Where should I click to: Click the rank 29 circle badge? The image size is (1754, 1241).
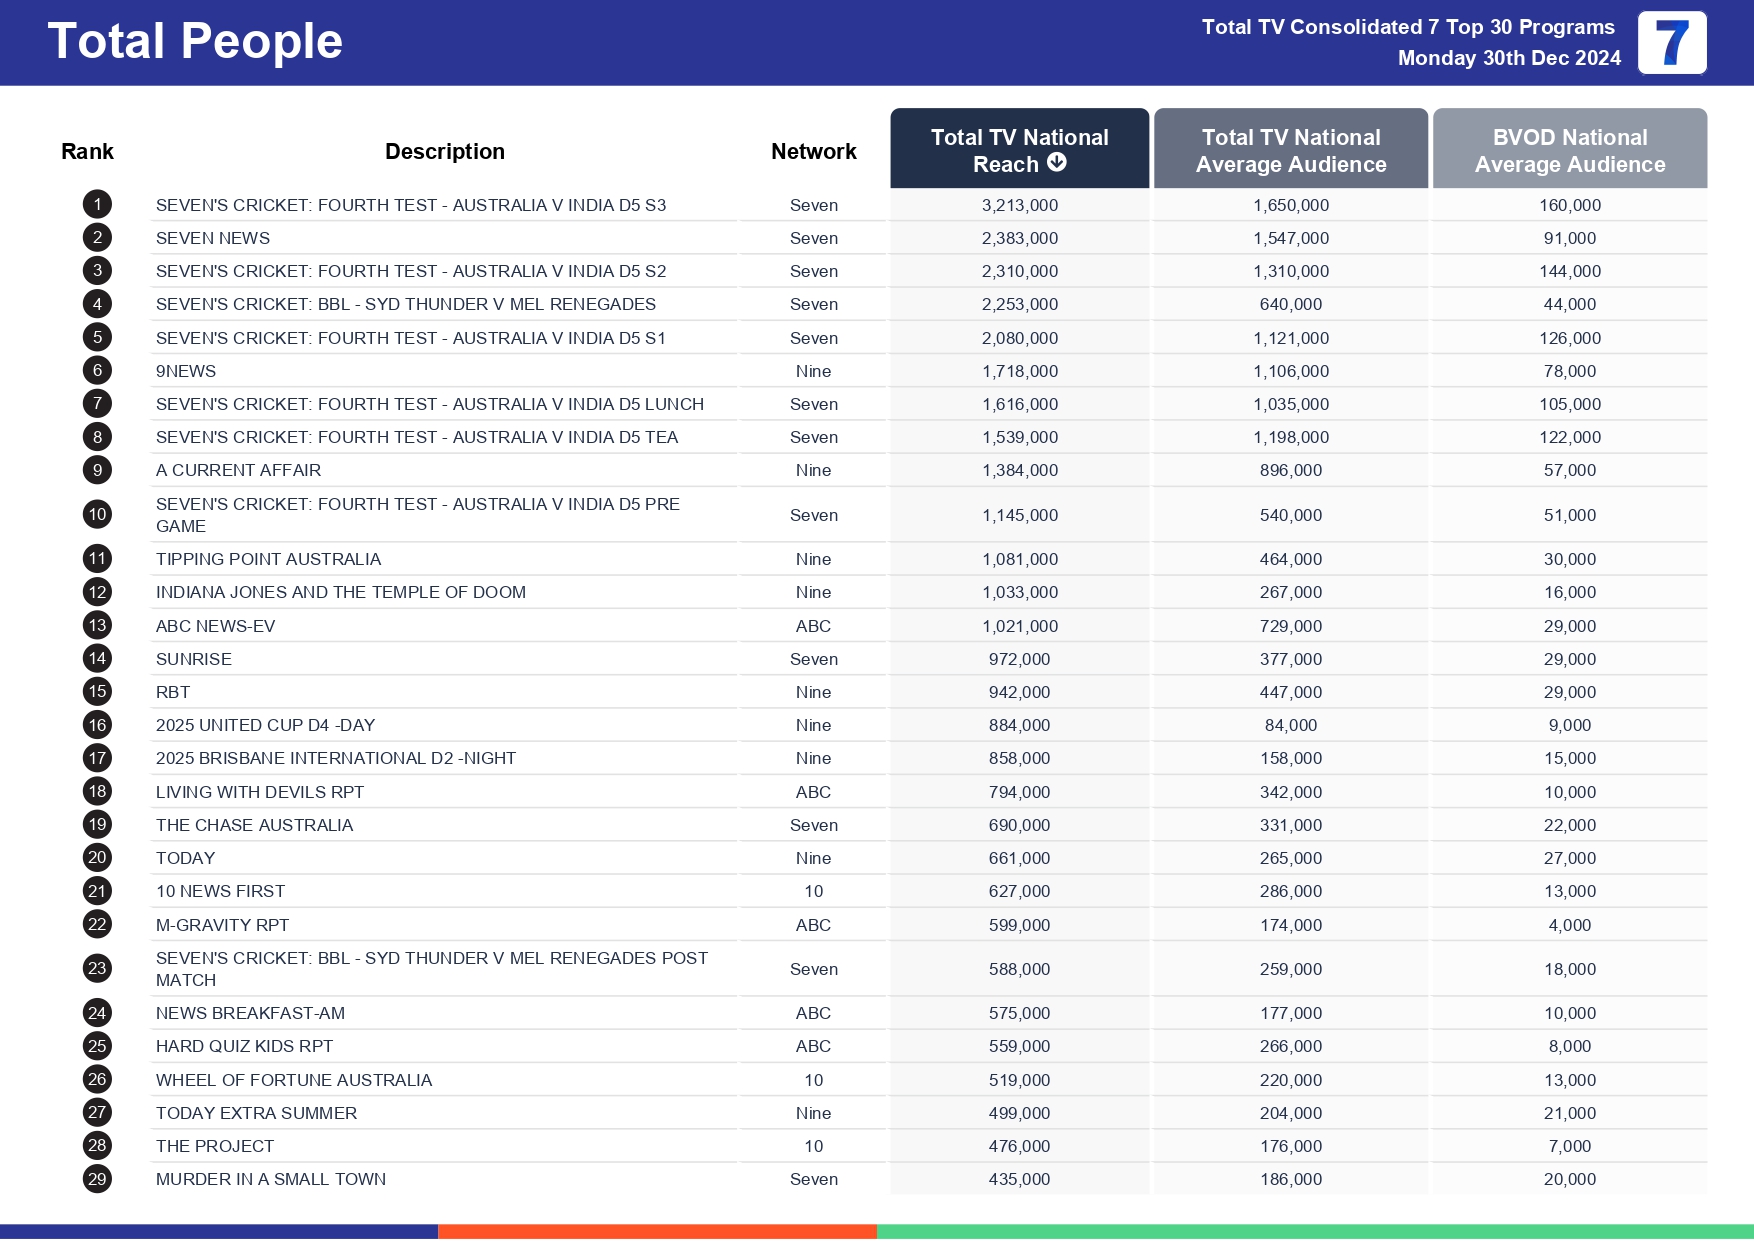pyautogui.click(x=97, y=1179)
